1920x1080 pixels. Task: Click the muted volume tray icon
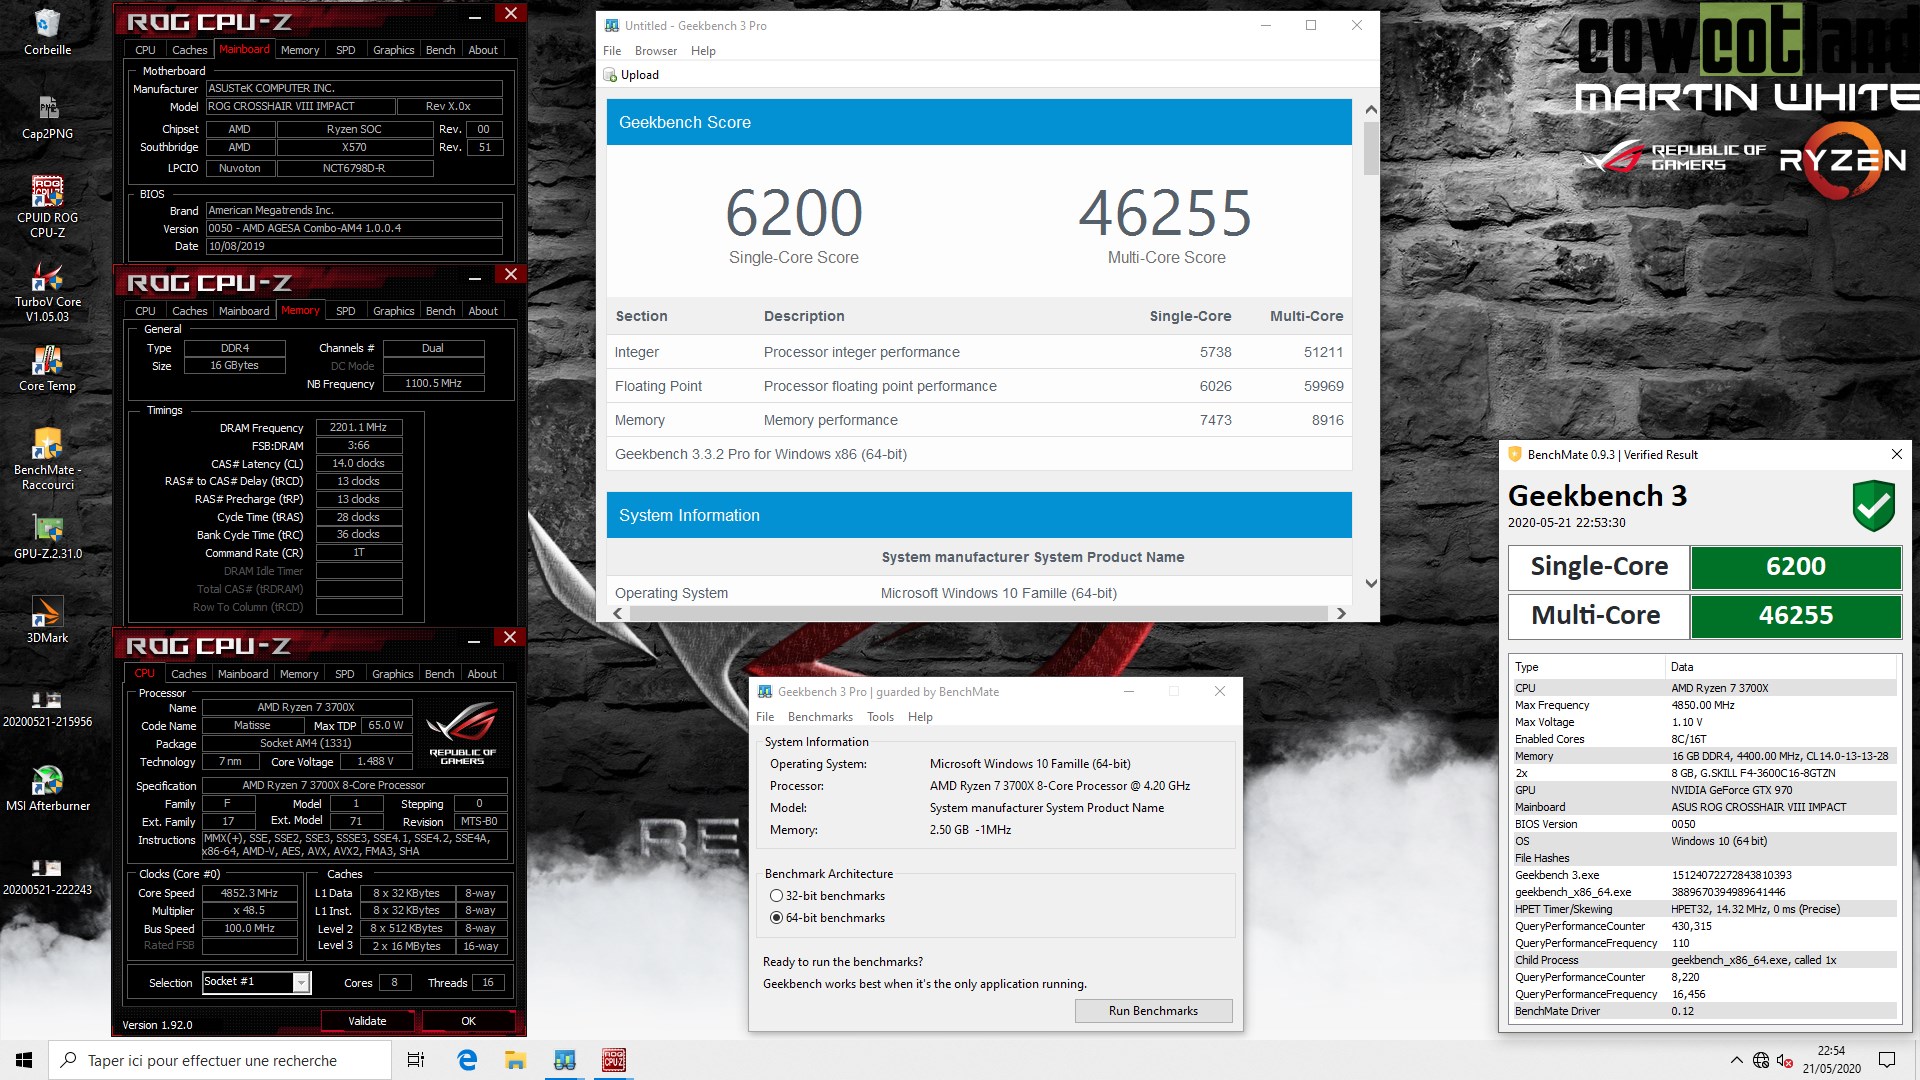(1784, 1060)
